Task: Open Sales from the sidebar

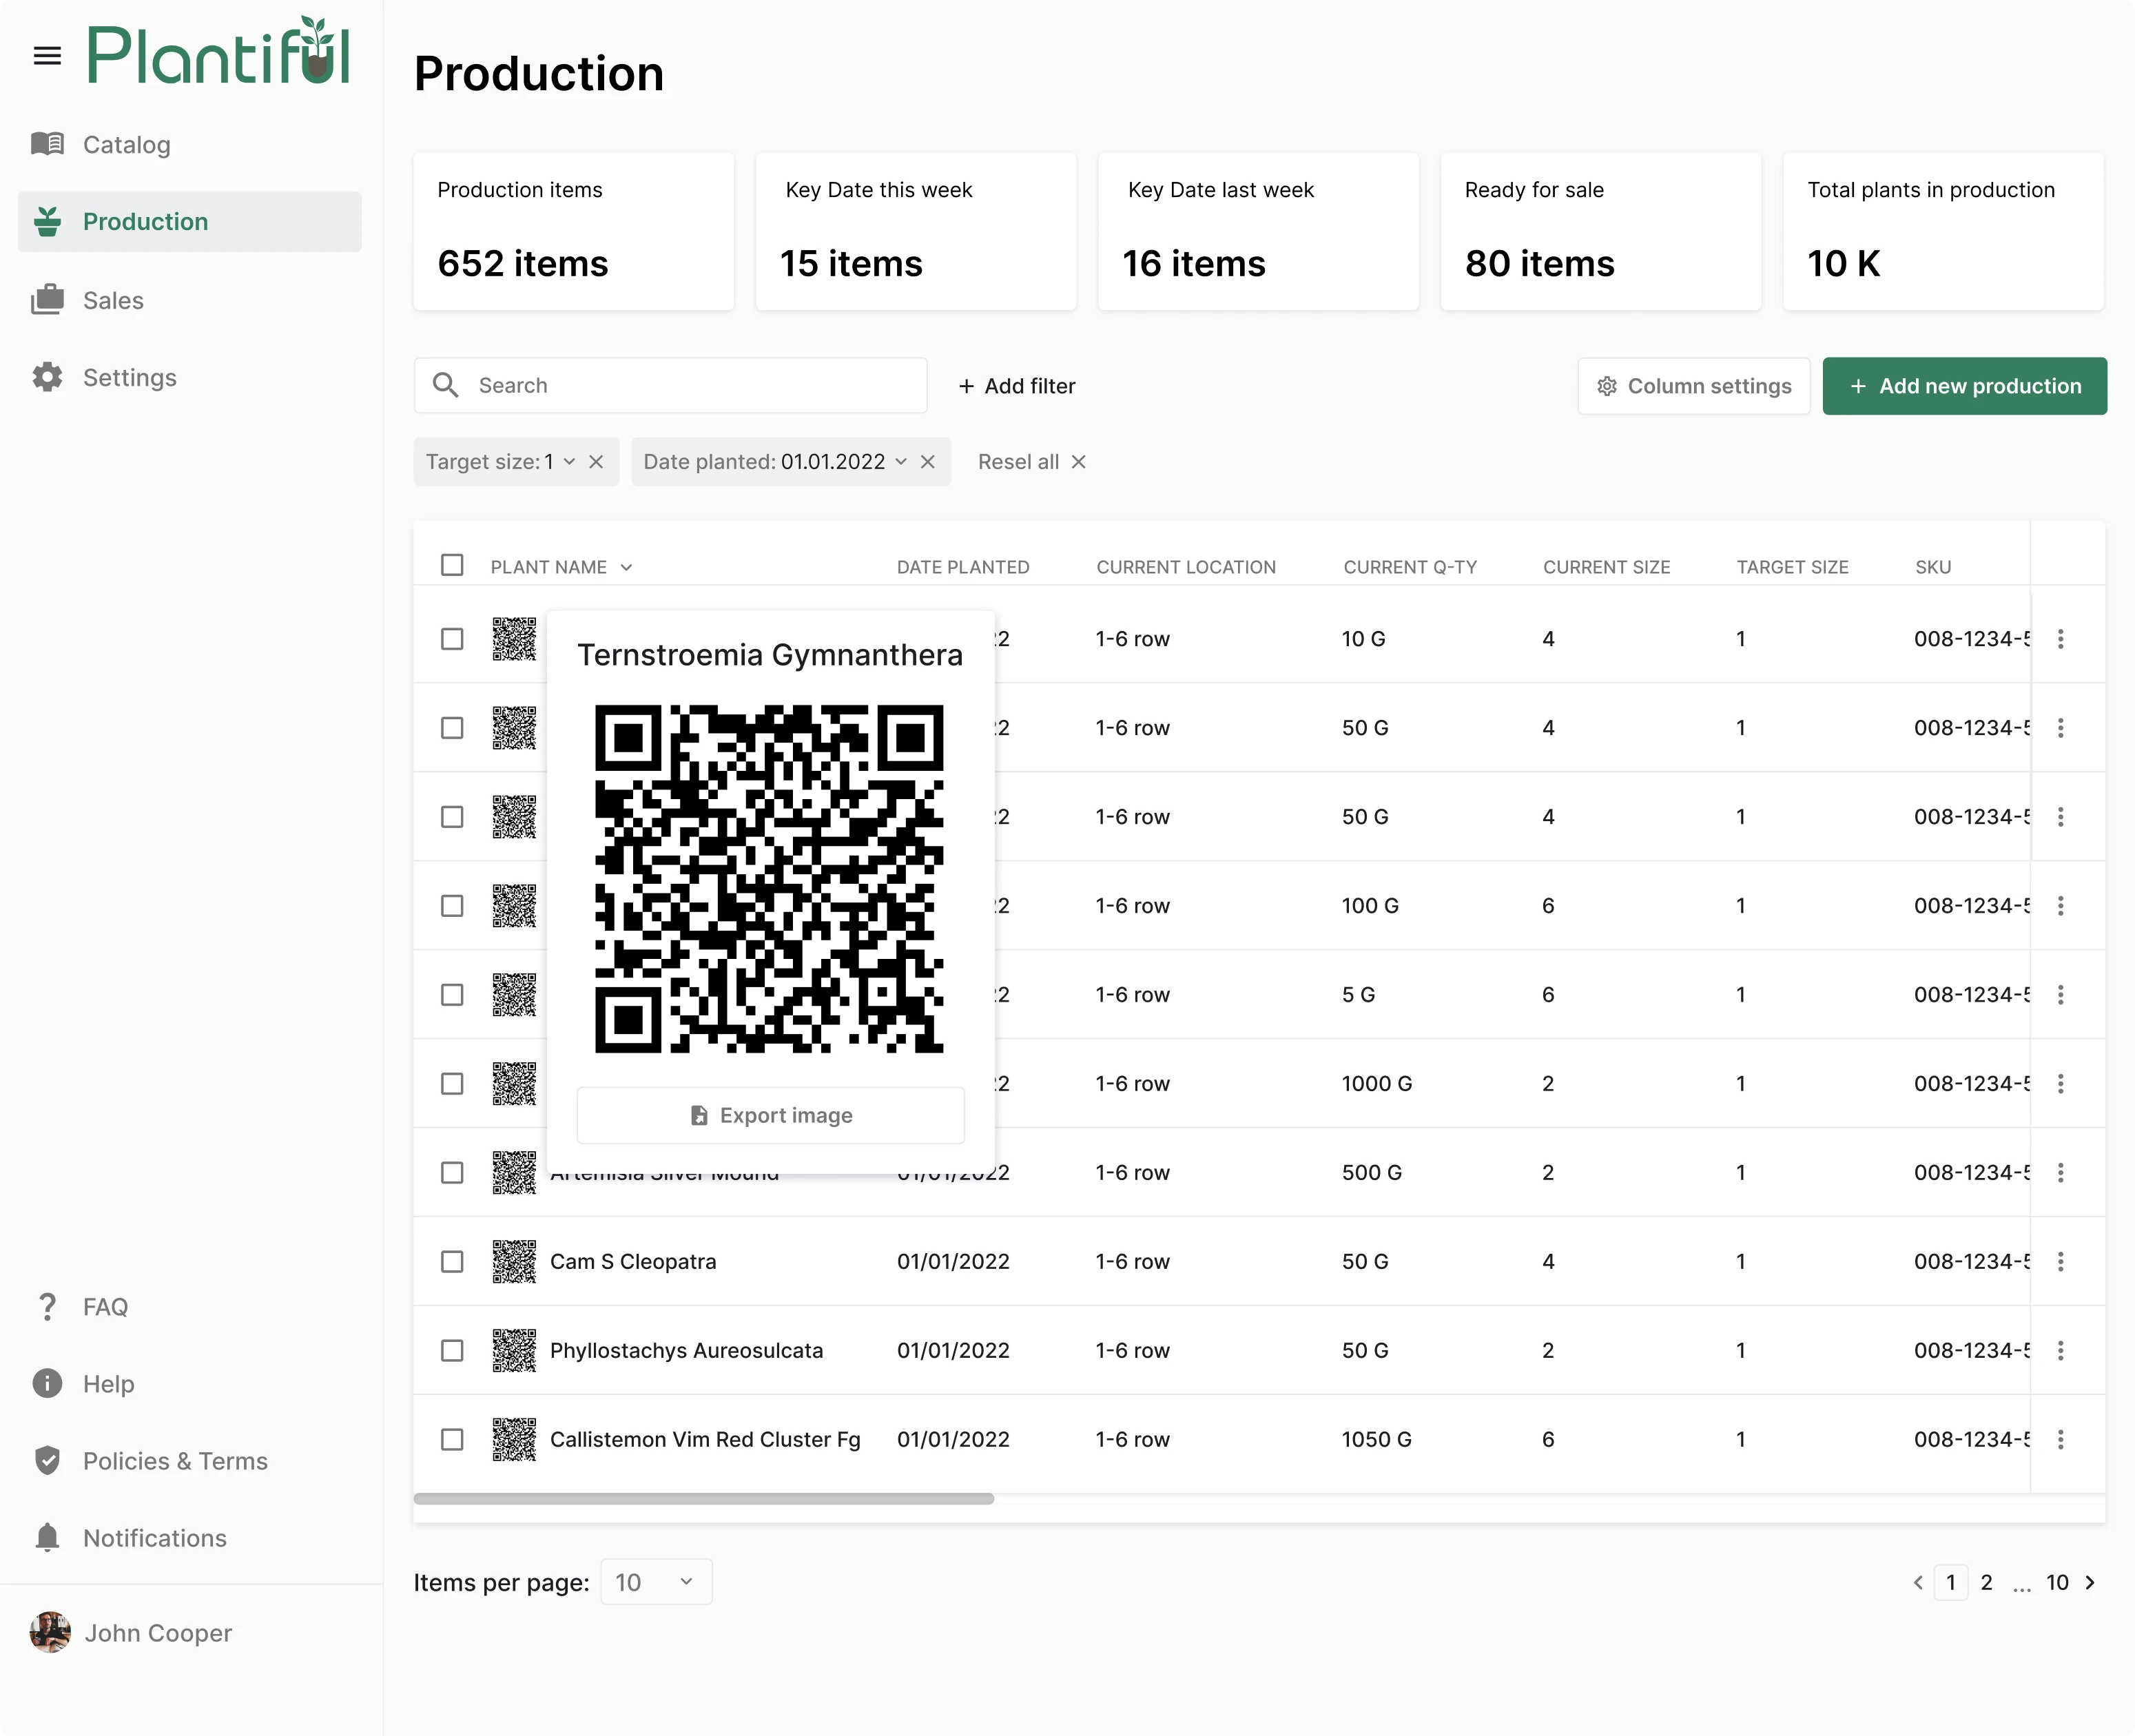Action: (x=113, y=300)
